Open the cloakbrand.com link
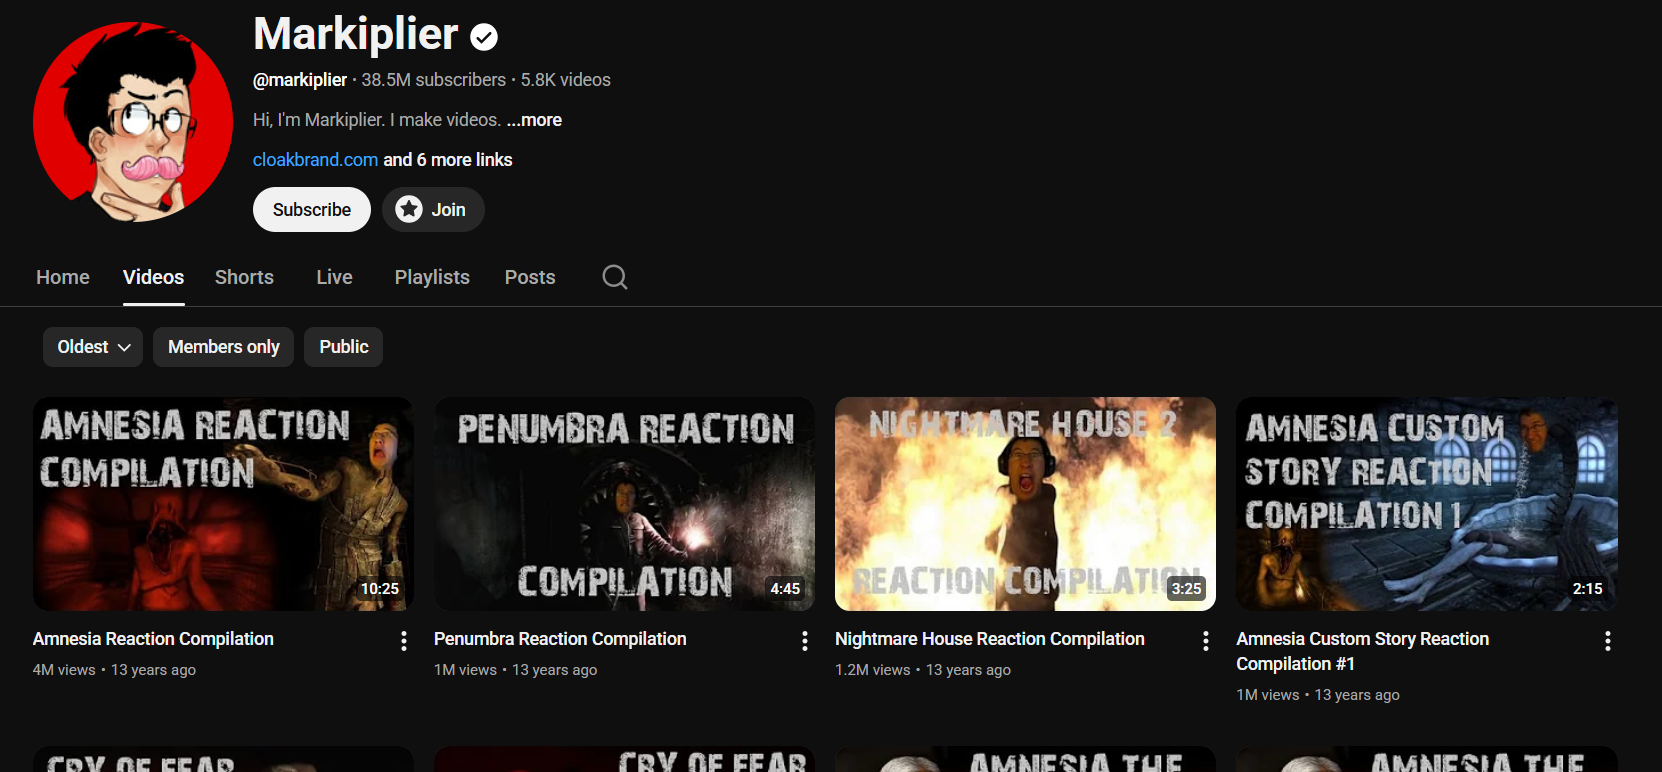This screenshot has width=1662, height=772. click(315, 160)
